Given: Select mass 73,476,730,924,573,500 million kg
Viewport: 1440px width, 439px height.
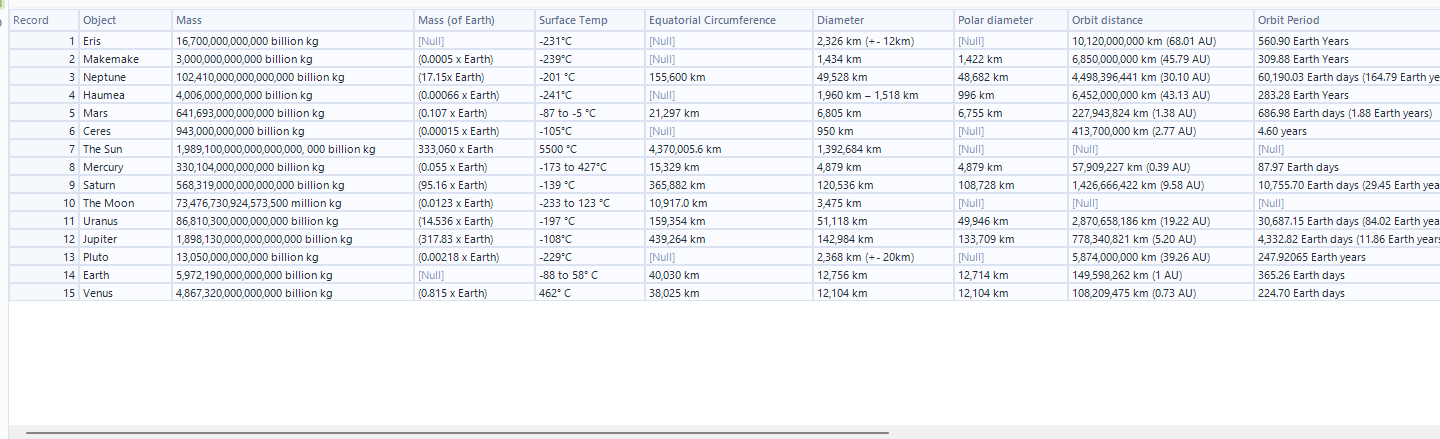Looking at the screenshot, I should pos(292,203).
